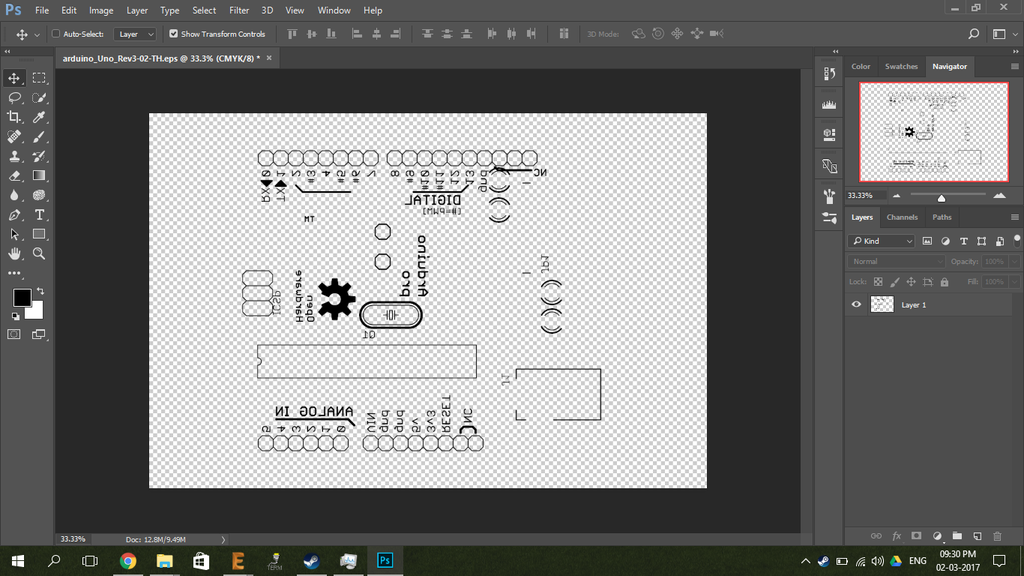Open the Filter menu
This screenshot has height=576, width=1024.
[239, 10]
